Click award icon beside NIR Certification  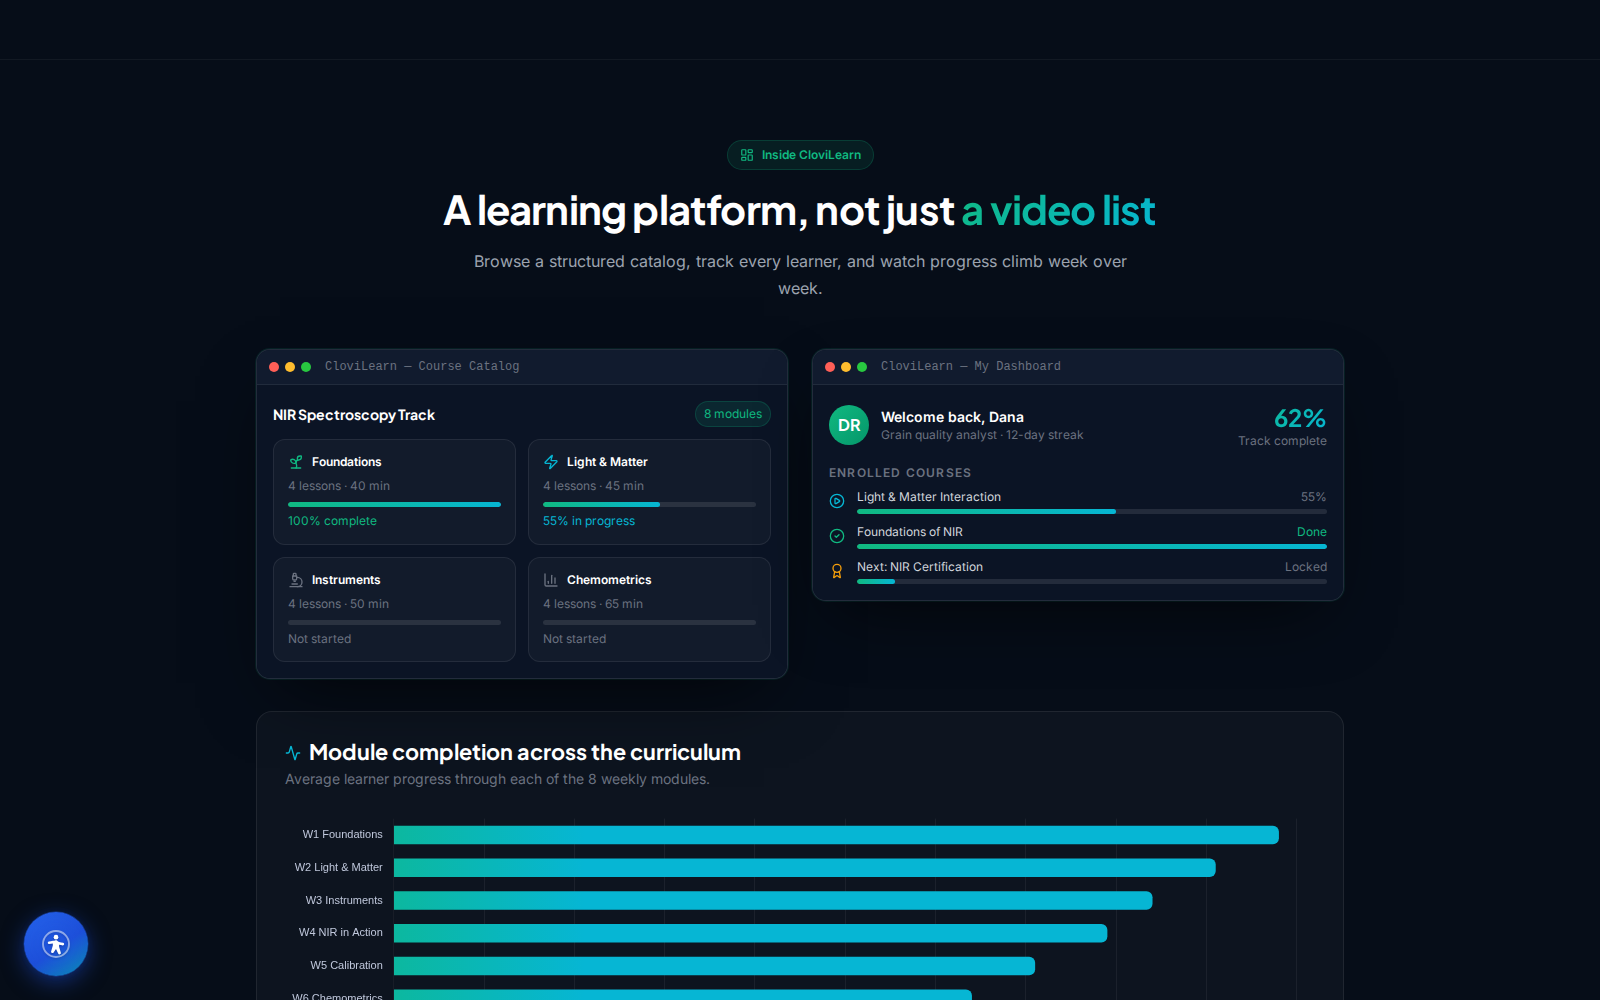pos(837,571)
